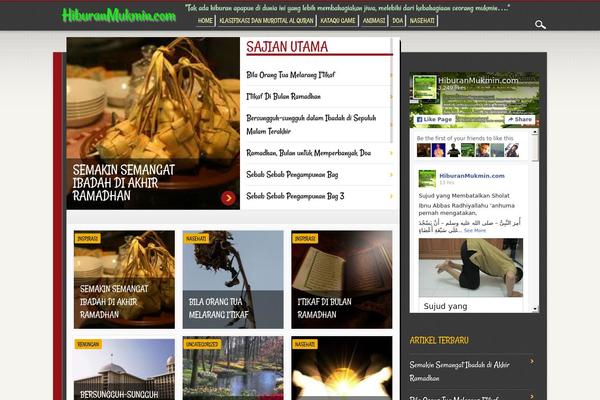Click red arrow button on featured slide
Viewport: 600px width, 400px height.
click(228, 198)
